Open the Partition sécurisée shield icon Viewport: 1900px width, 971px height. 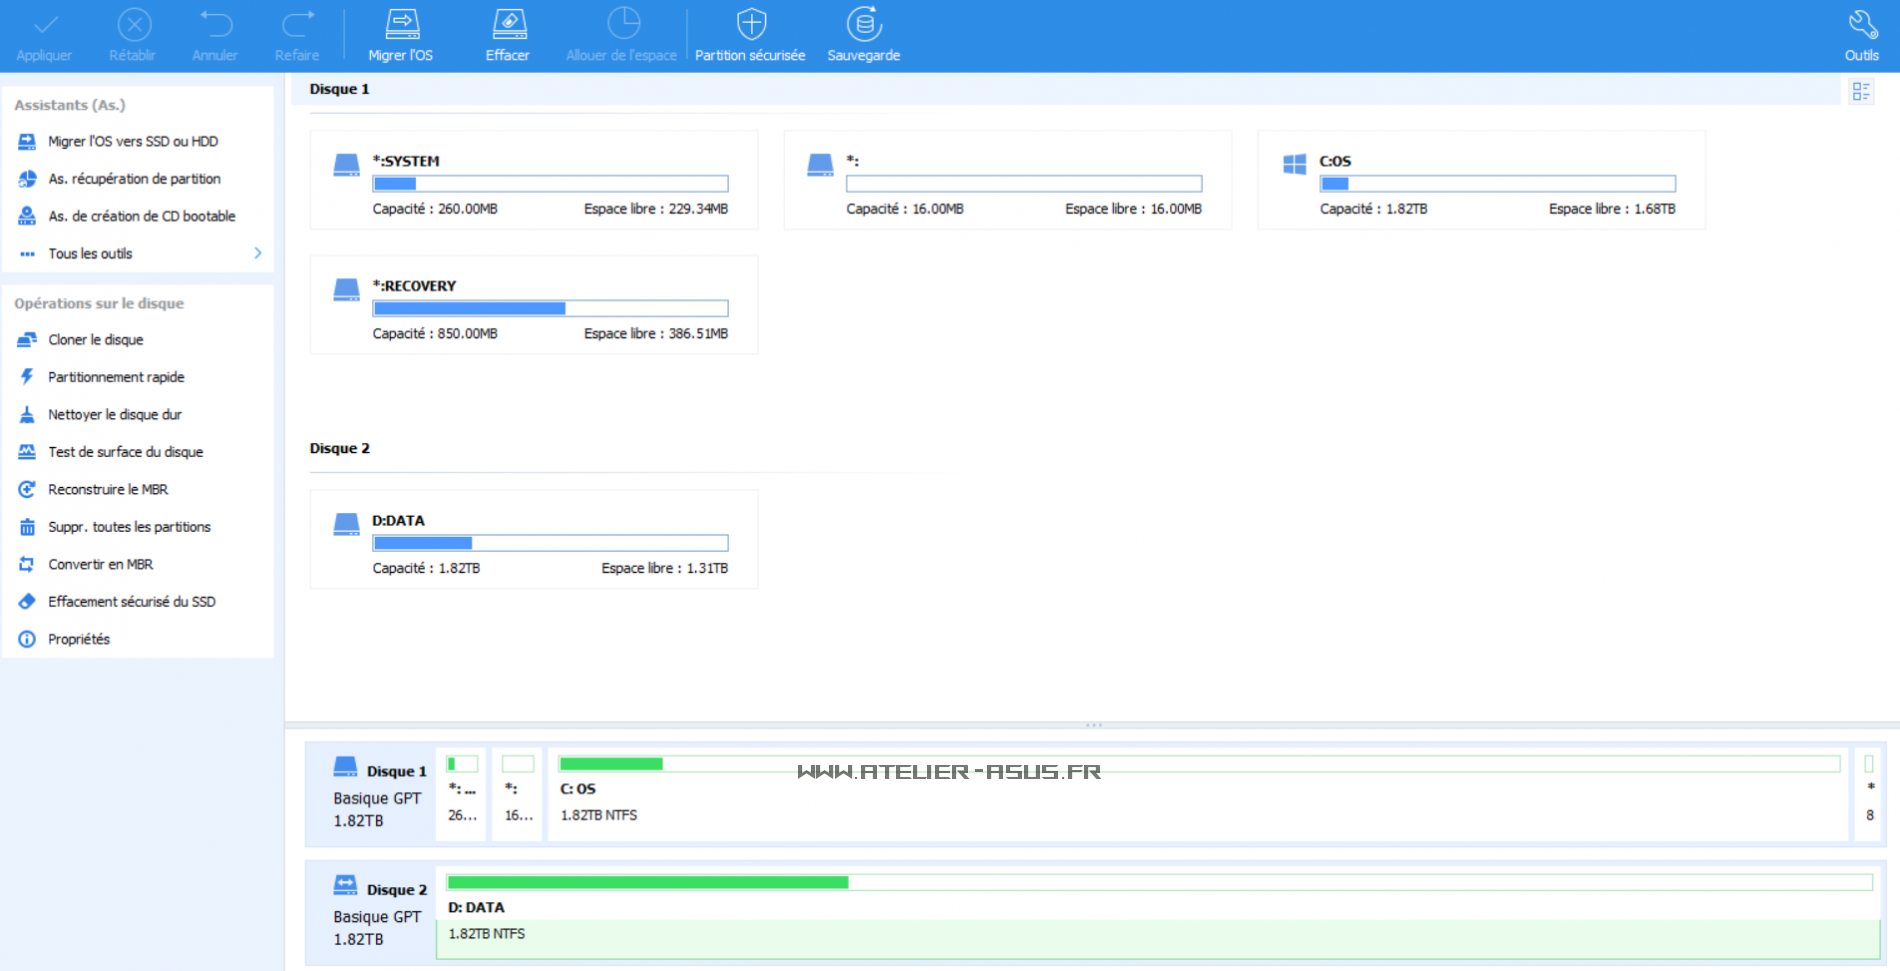point(750,25)
